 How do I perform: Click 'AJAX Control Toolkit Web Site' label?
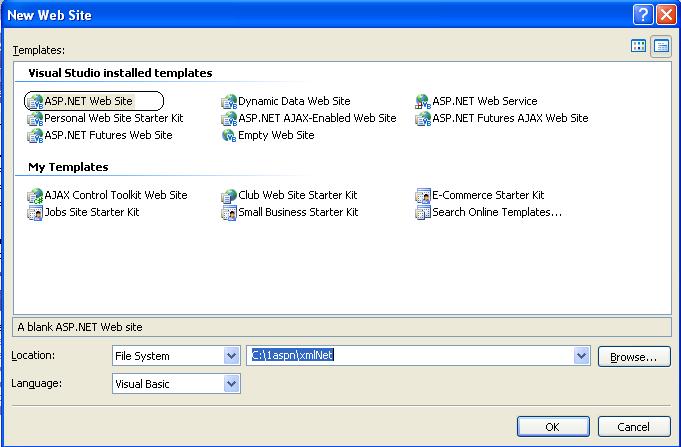(x=116, y=195)
